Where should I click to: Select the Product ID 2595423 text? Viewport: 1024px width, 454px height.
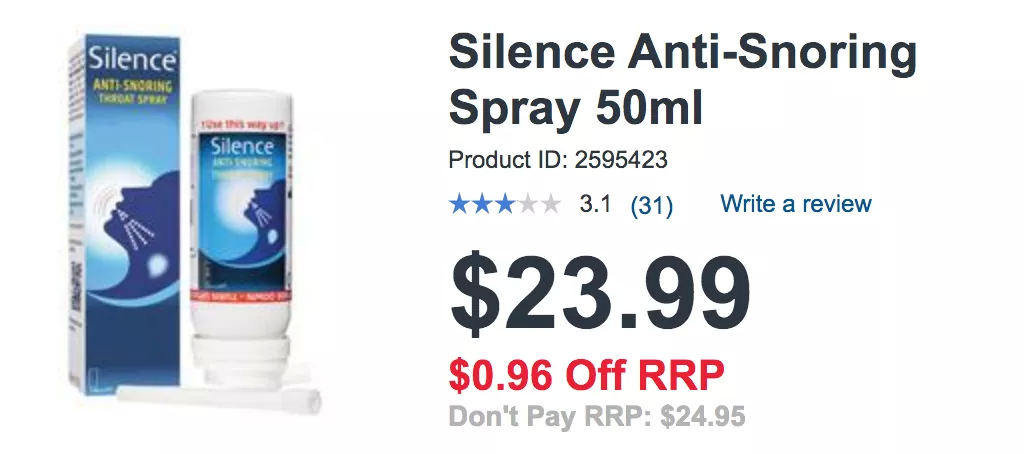558,160
